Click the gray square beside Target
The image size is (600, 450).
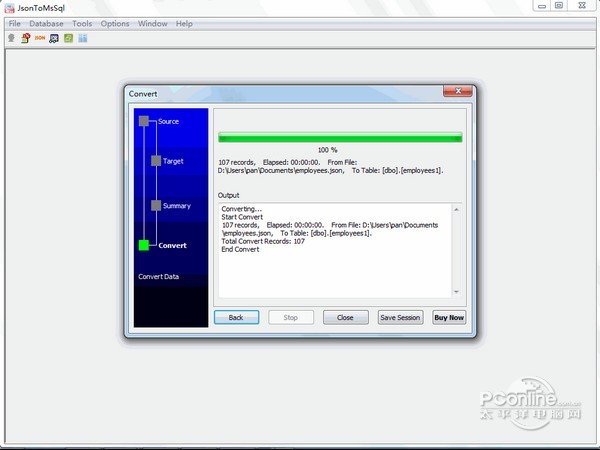tap(156, 161)
